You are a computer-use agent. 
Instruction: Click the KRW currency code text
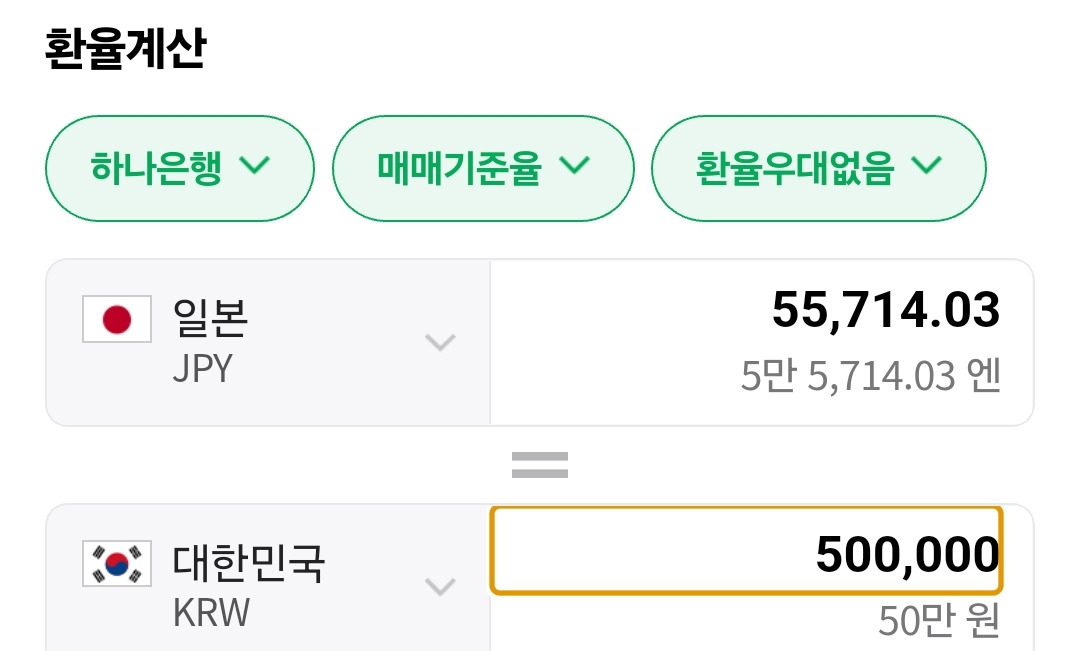pyautogui.click(x=211, y=612)
